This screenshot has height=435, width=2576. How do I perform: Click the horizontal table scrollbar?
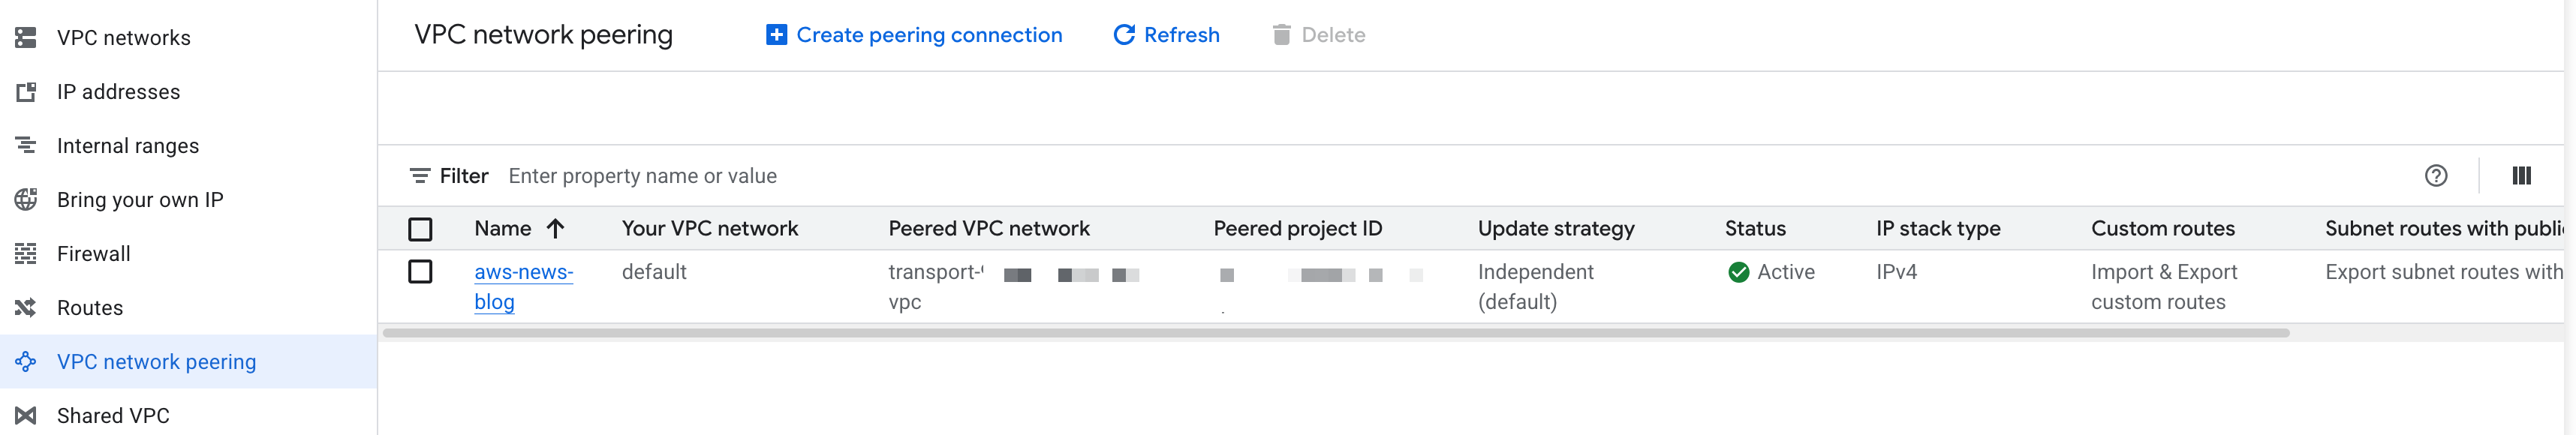1335,333
